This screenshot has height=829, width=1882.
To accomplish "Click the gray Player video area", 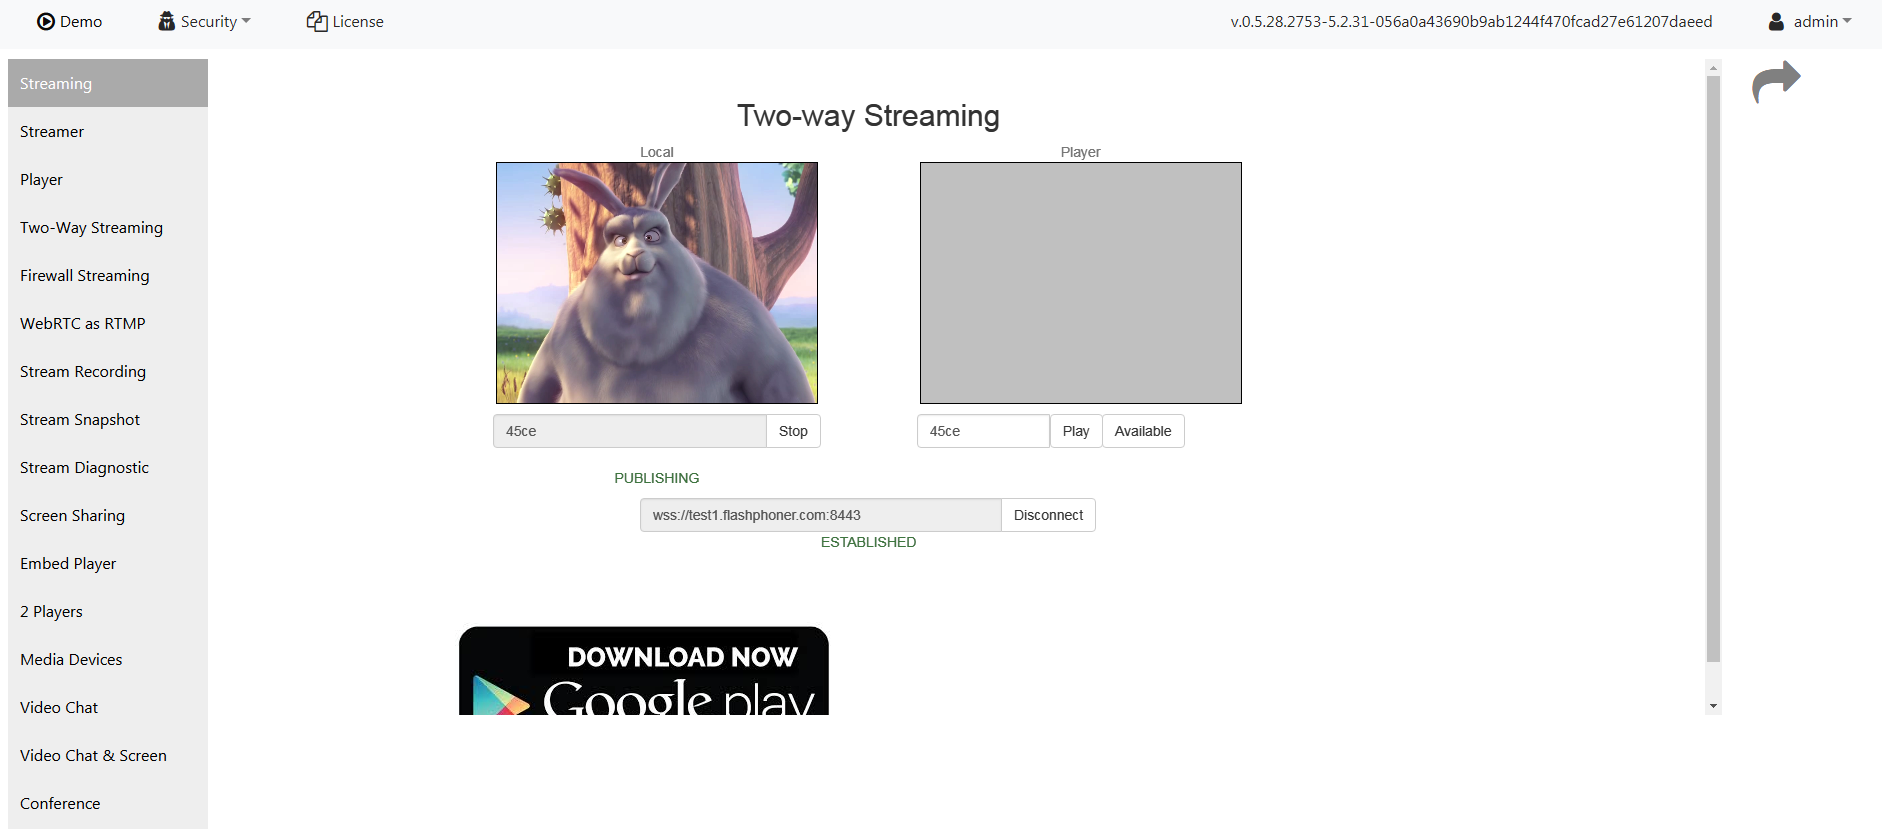I will (1080, 283).
